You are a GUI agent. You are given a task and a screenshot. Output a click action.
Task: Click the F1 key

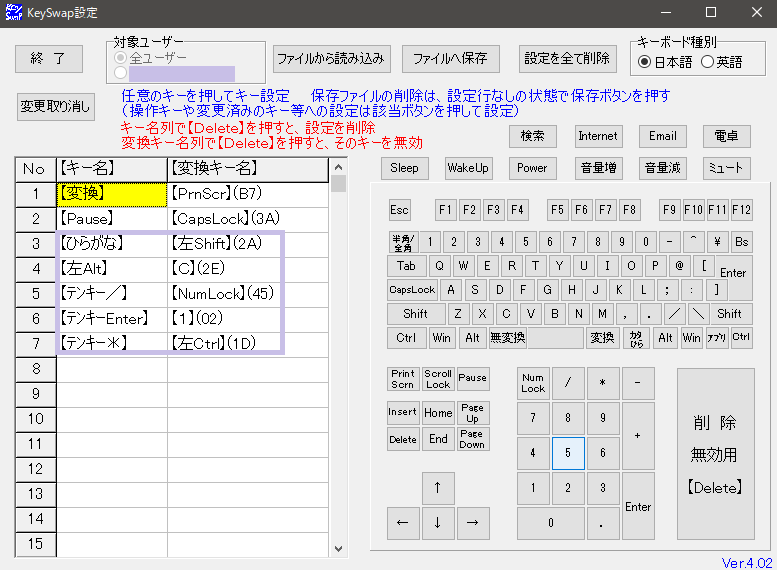point(445,210)
